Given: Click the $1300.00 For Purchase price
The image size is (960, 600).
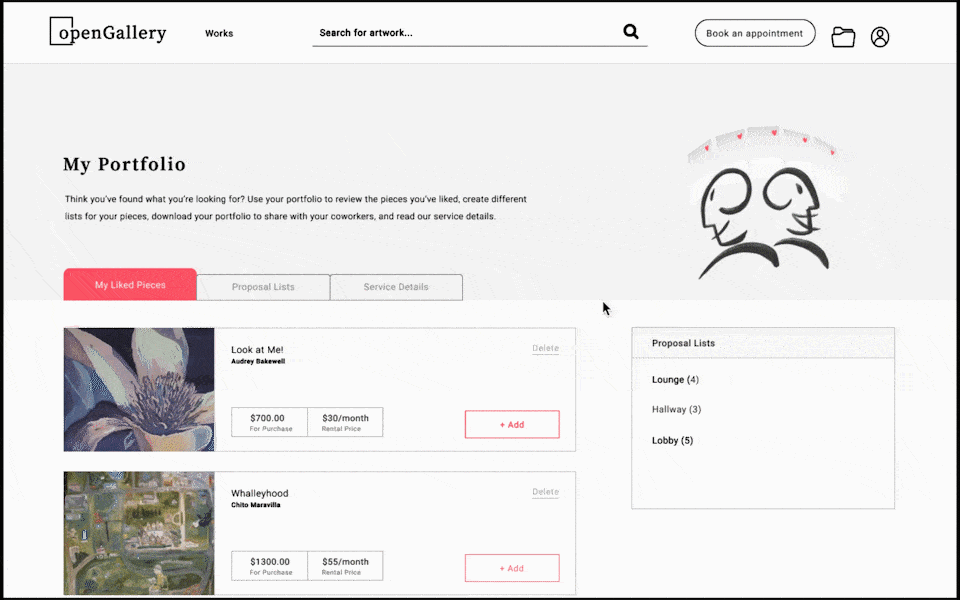Looking at the screenshot, I should point(269,566).
